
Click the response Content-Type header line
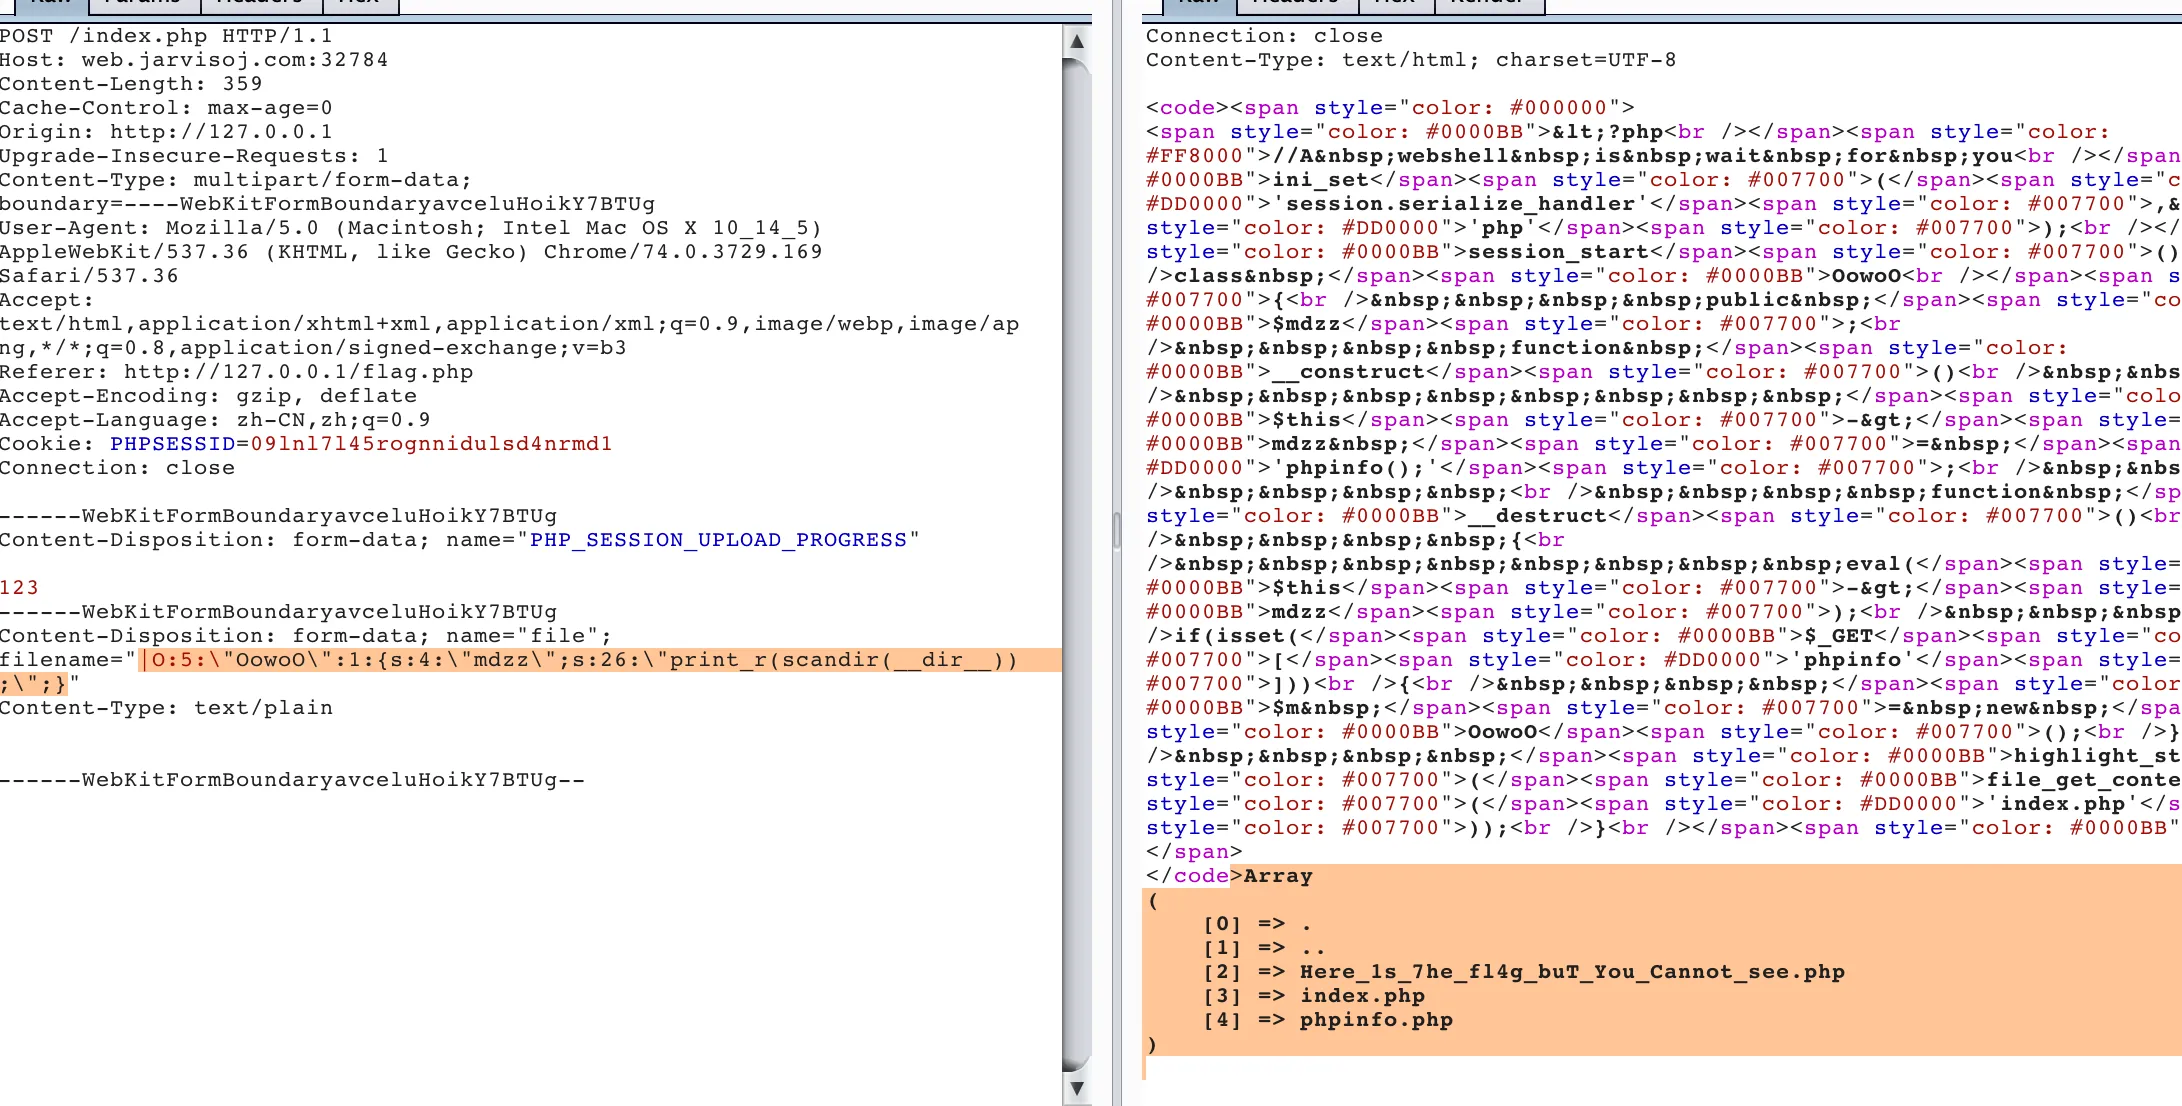point(1410,60)
